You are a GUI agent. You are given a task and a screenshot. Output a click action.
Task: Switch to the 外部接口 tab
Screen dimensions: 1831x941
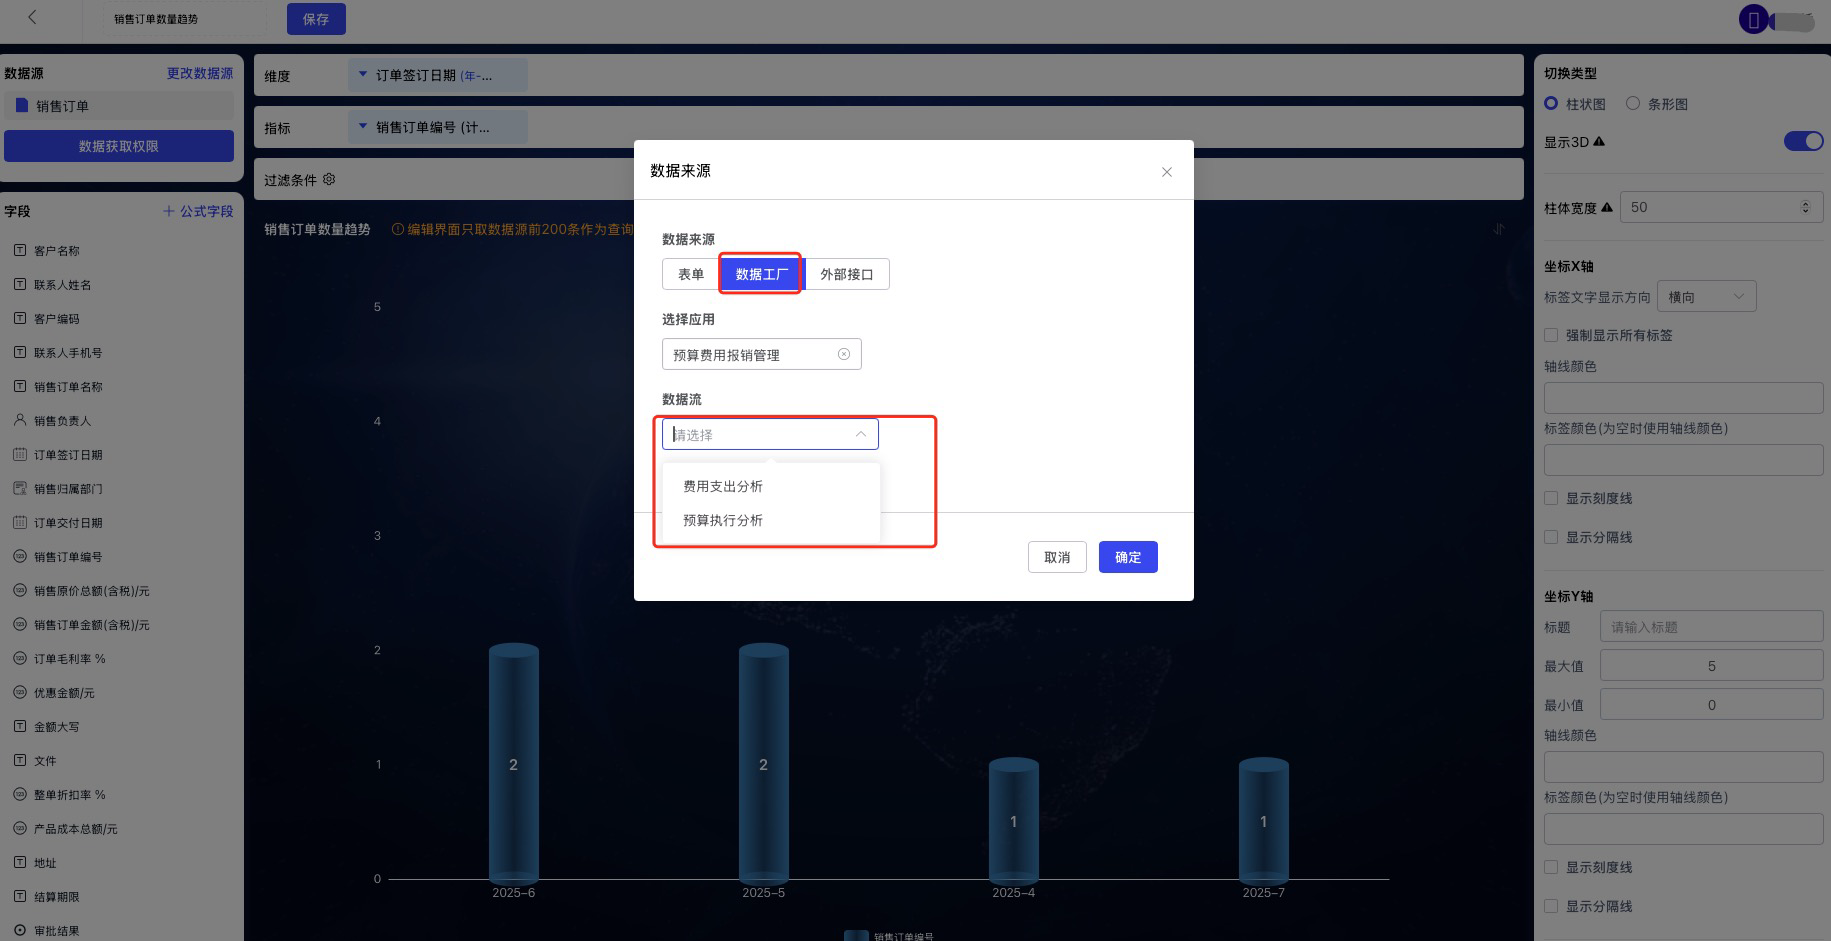pyautogui.click(x=846, y=274)
